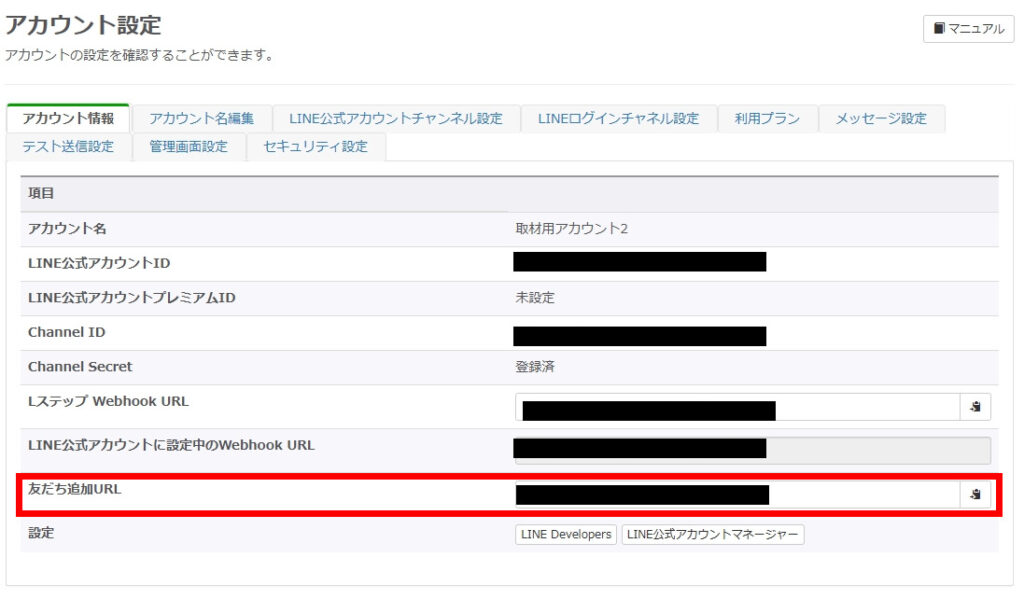Open the アカウント名編集 tab
Viewport: 1024px width, 599px height.
201,118
